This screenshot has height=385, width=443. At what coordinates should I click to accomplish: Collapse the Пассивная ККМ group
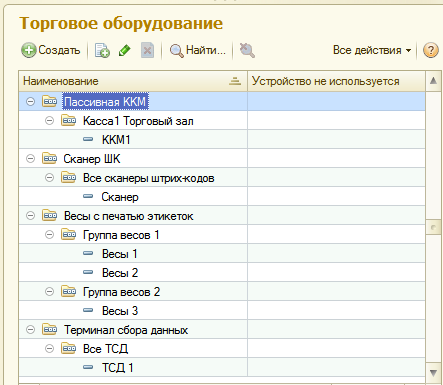pos(30,102)
